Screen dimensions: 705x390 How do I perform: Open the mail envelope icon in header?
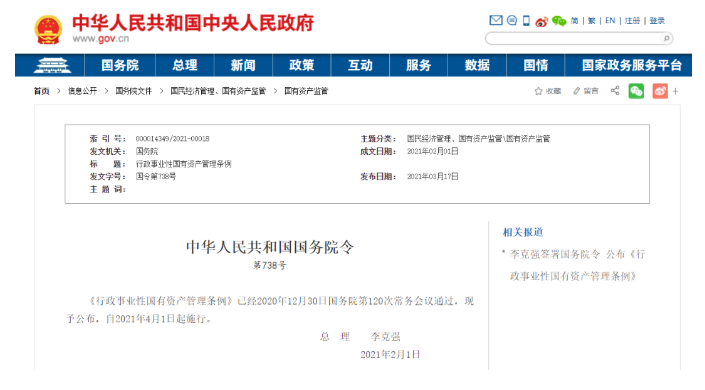495,20
